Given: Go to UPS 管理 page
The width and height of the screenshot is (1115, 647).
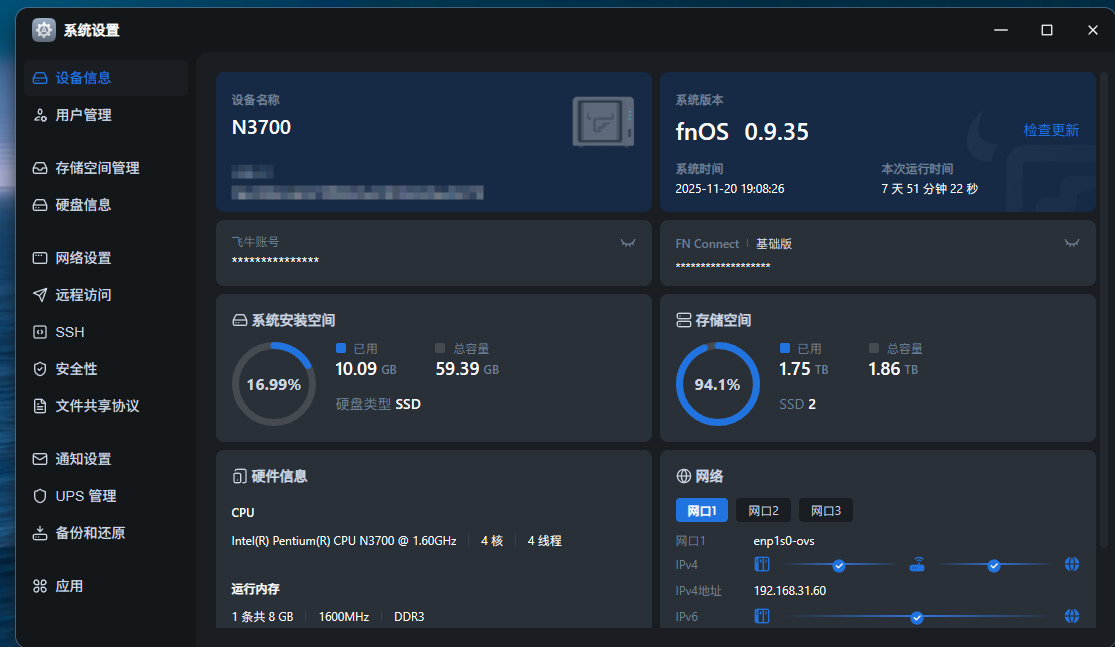Looking at the screenshot, I should (x=86, y=496).
